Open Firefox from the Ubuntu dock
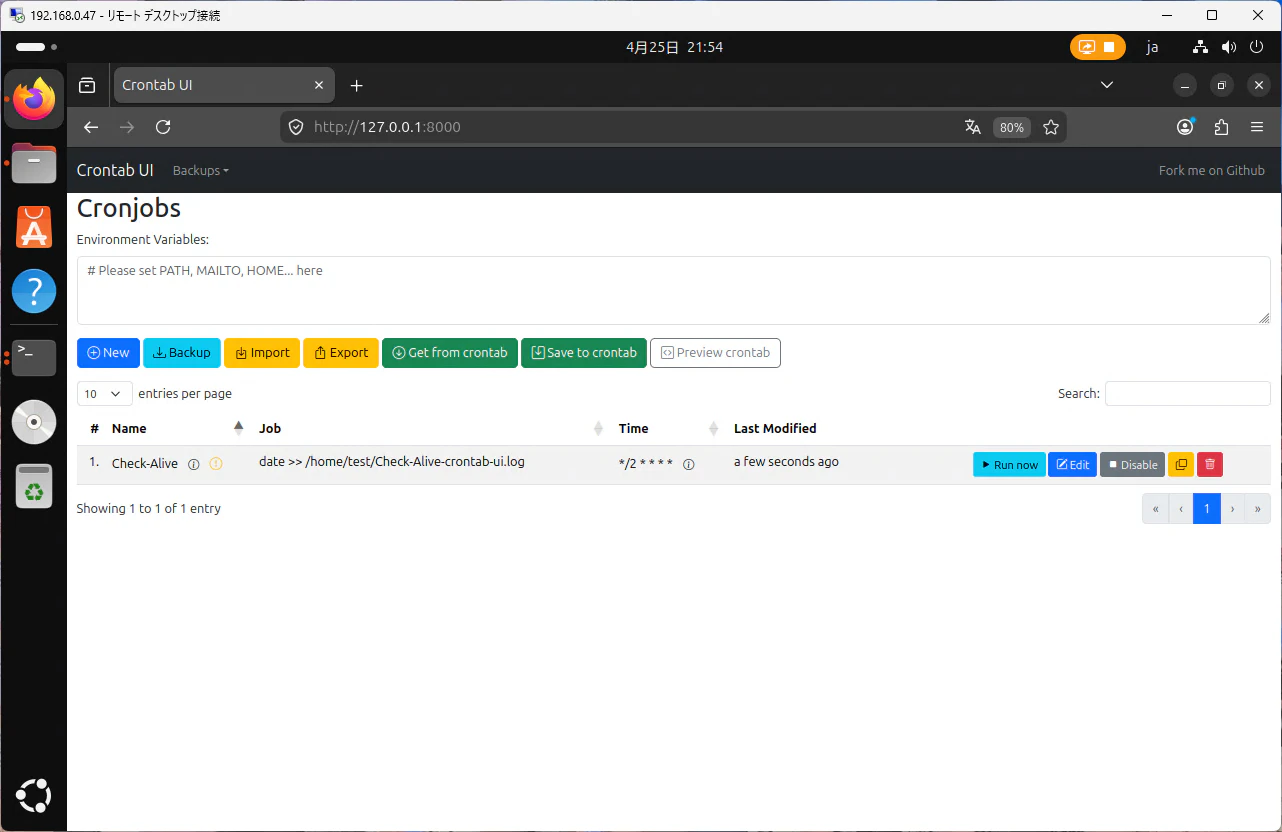 coord(34,99)
